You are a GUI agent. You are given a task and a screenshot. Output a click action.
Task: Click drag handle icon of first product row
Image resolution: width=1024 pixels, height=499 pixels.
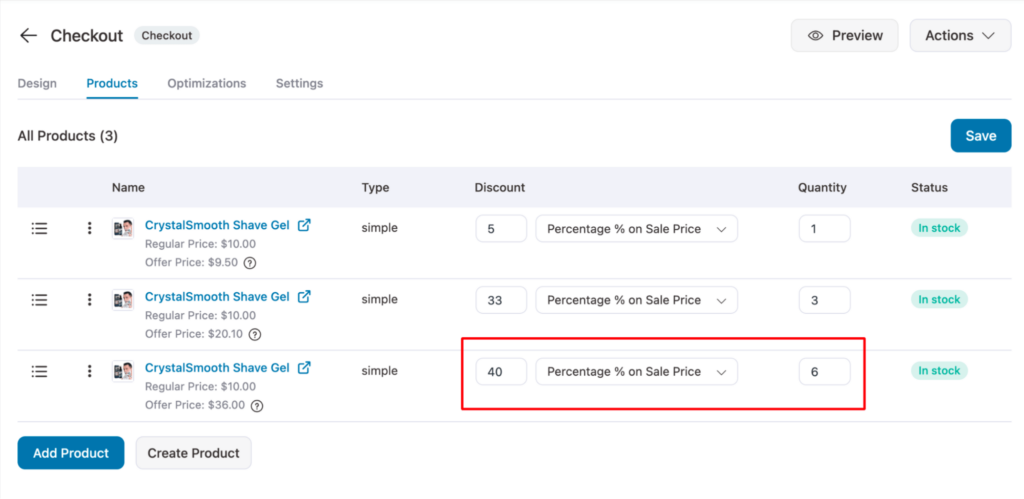[x=39, y=228]
